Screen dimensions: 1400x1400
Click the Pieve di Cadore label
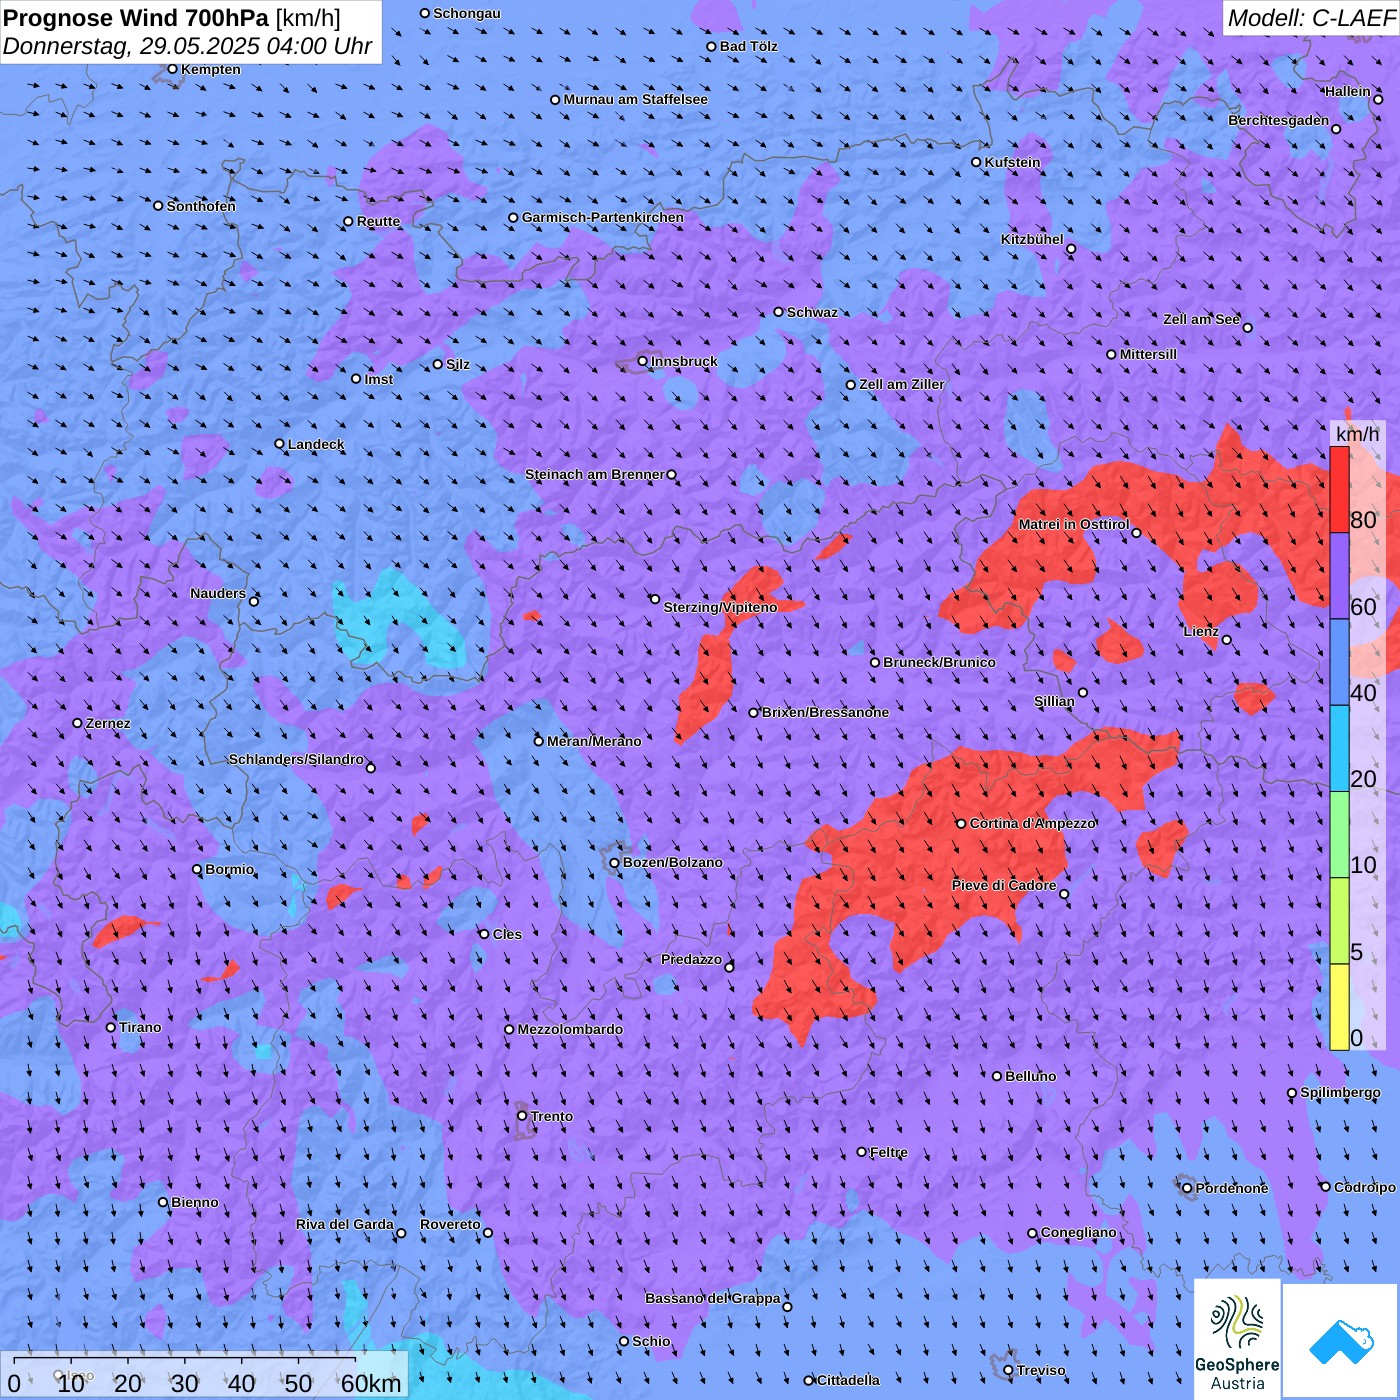tap(1003, 885)
